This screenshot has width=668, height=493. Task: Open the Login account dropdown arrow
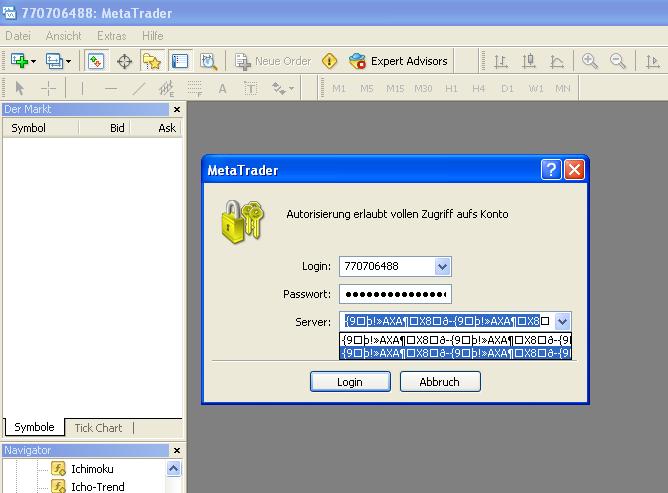click(x=443, y=267)
